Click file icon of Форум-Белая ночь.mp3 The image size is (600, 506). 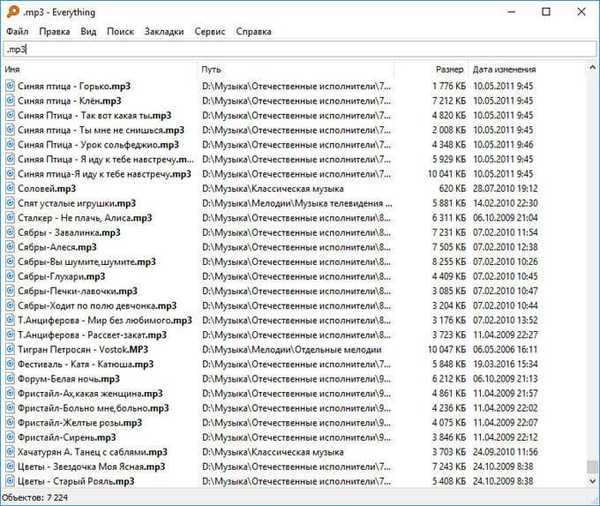point(10,379)
